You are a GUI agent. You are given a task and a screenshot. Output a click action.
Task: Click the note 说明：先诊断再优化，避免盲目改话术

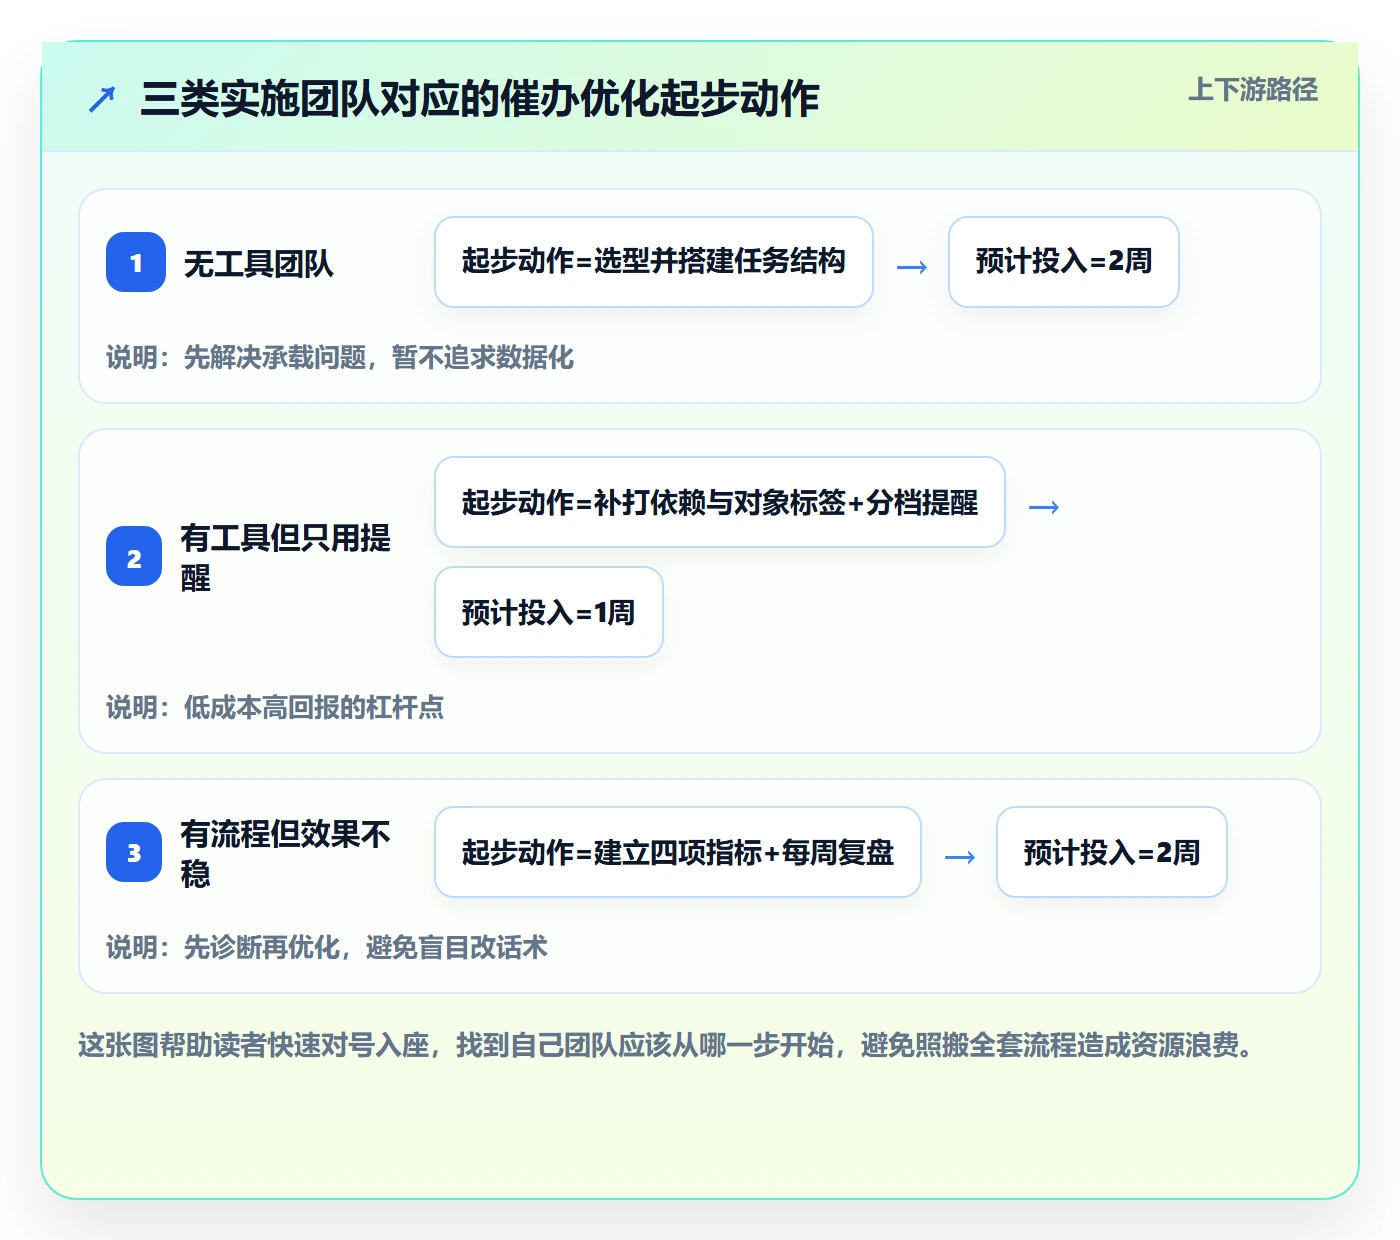[327, 947]
